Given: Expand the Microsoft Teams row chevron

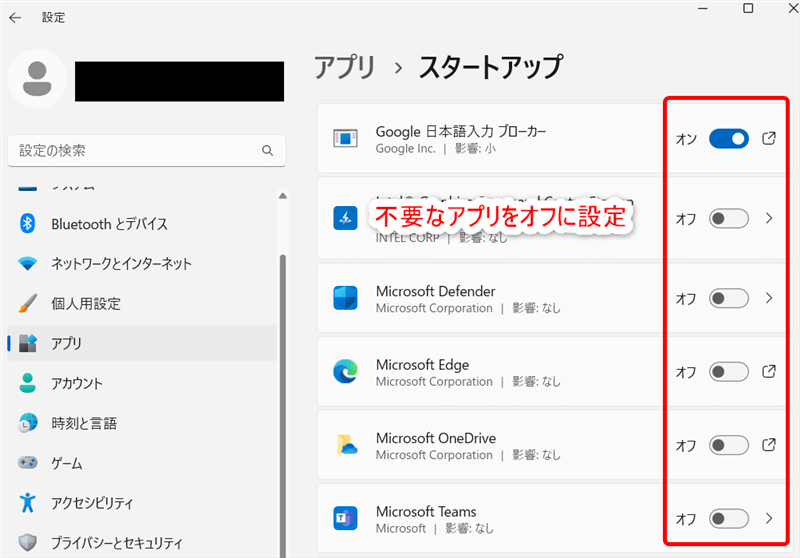Looking at the screenshot, I should [x=769, y=518].
